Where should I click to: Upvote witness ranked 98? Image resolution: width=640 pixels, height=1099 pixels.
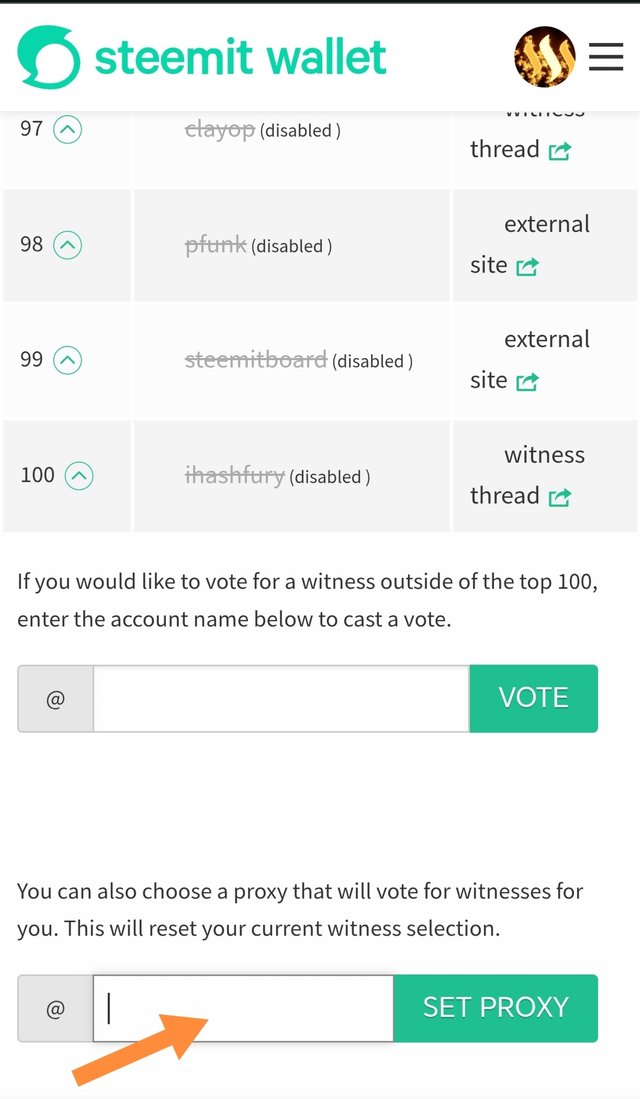(67, 245)
